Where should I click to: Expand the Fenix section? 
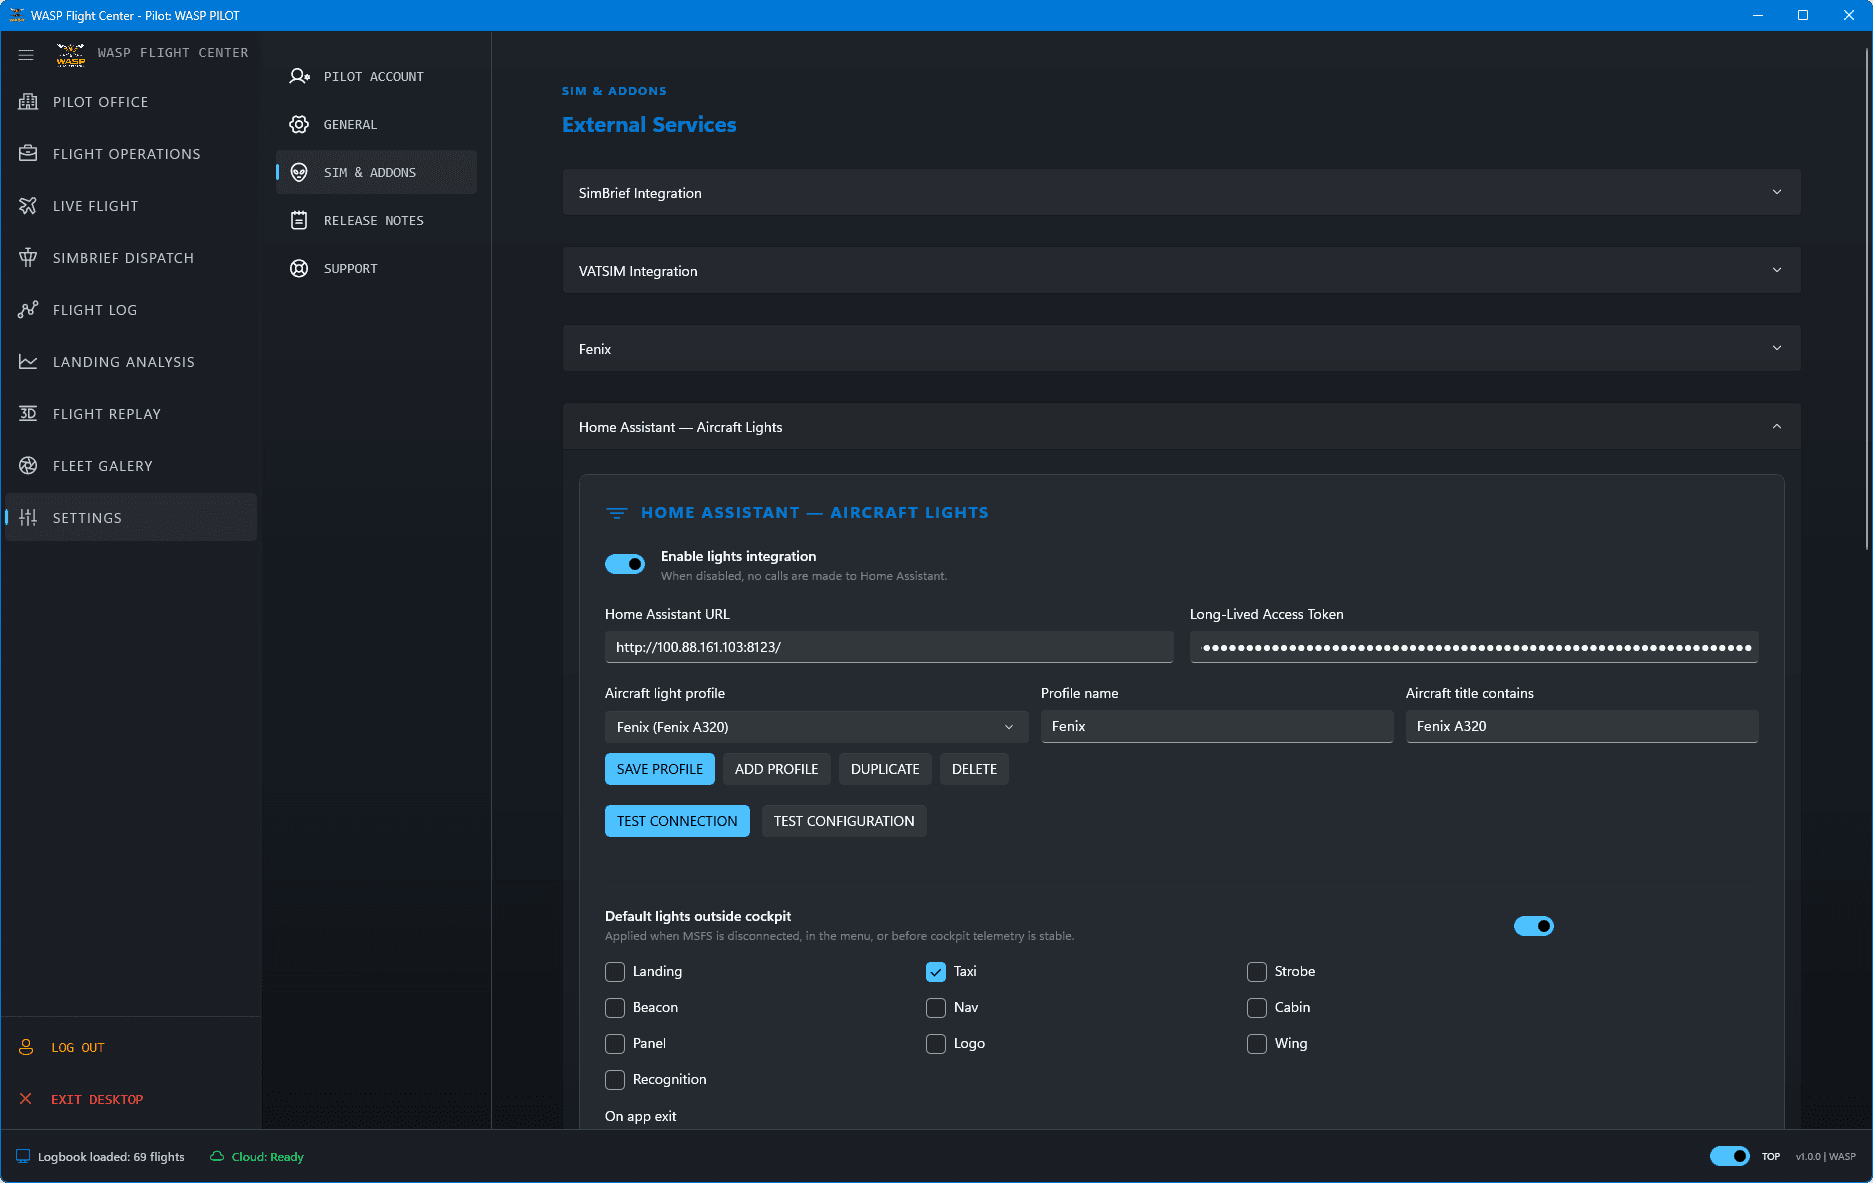(x=1181, y=348)
